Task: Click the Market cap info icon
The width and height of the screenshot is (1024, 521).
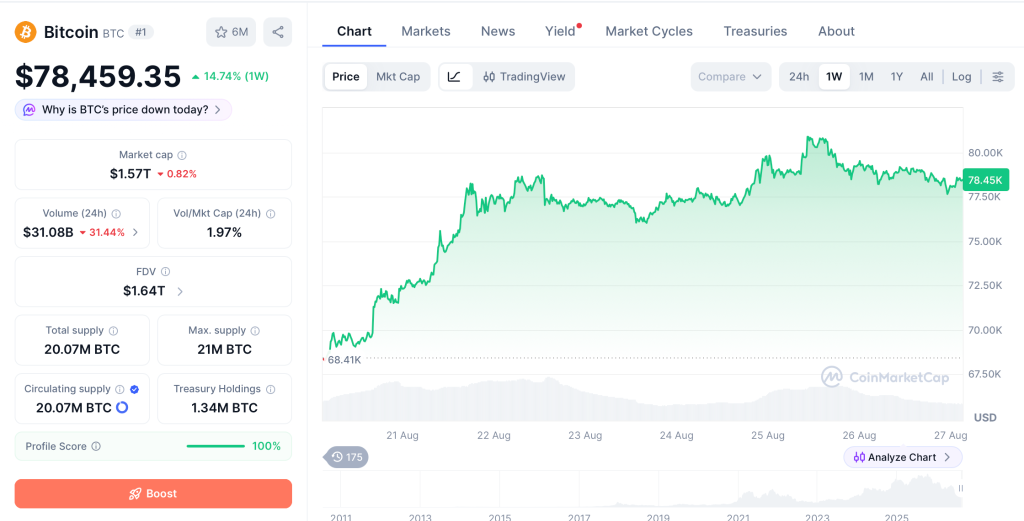Action: coord(182,155)
